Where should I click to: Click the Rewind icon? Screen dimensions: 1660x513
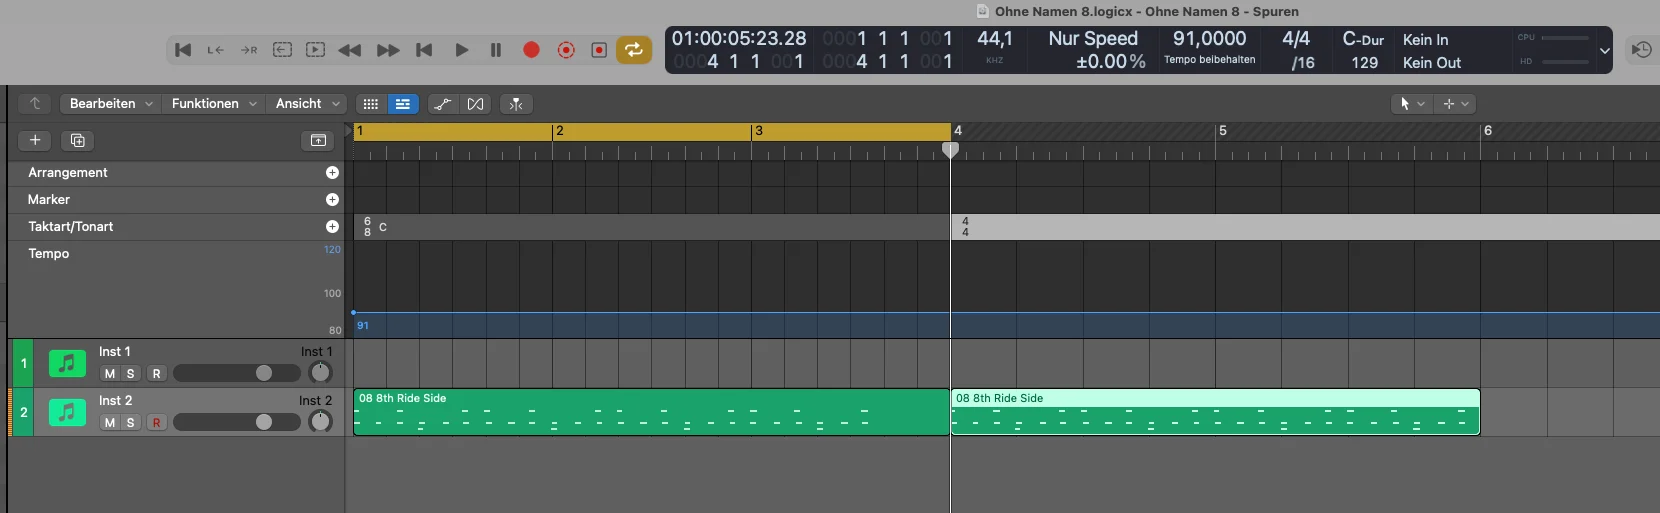click(349, 50)
